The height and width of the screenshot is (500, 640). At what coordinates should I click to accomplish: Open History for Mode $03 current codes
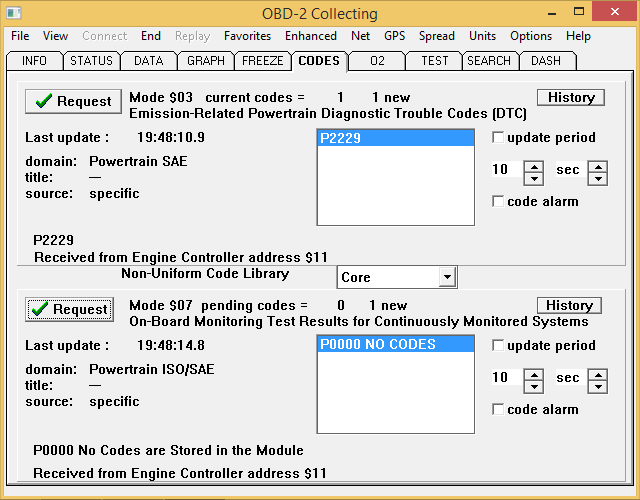570,97
